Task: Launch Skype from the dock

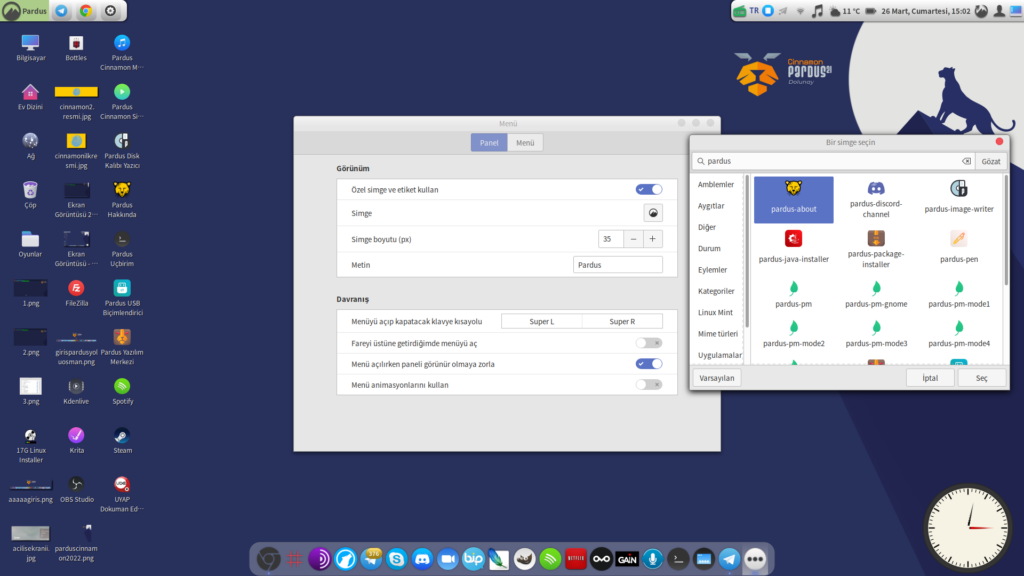Action: pos(396,559)
